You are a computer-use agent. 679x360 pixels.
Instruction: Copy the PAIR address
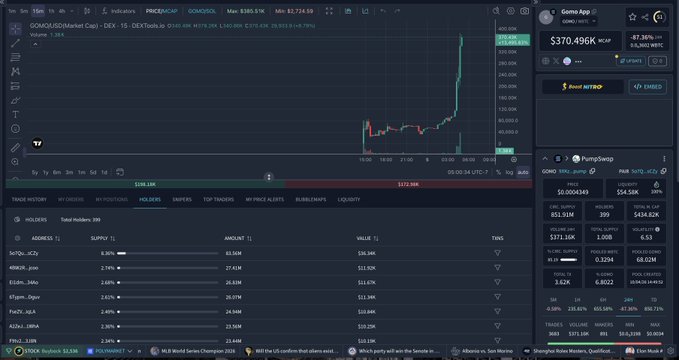[x=663, y=172]
